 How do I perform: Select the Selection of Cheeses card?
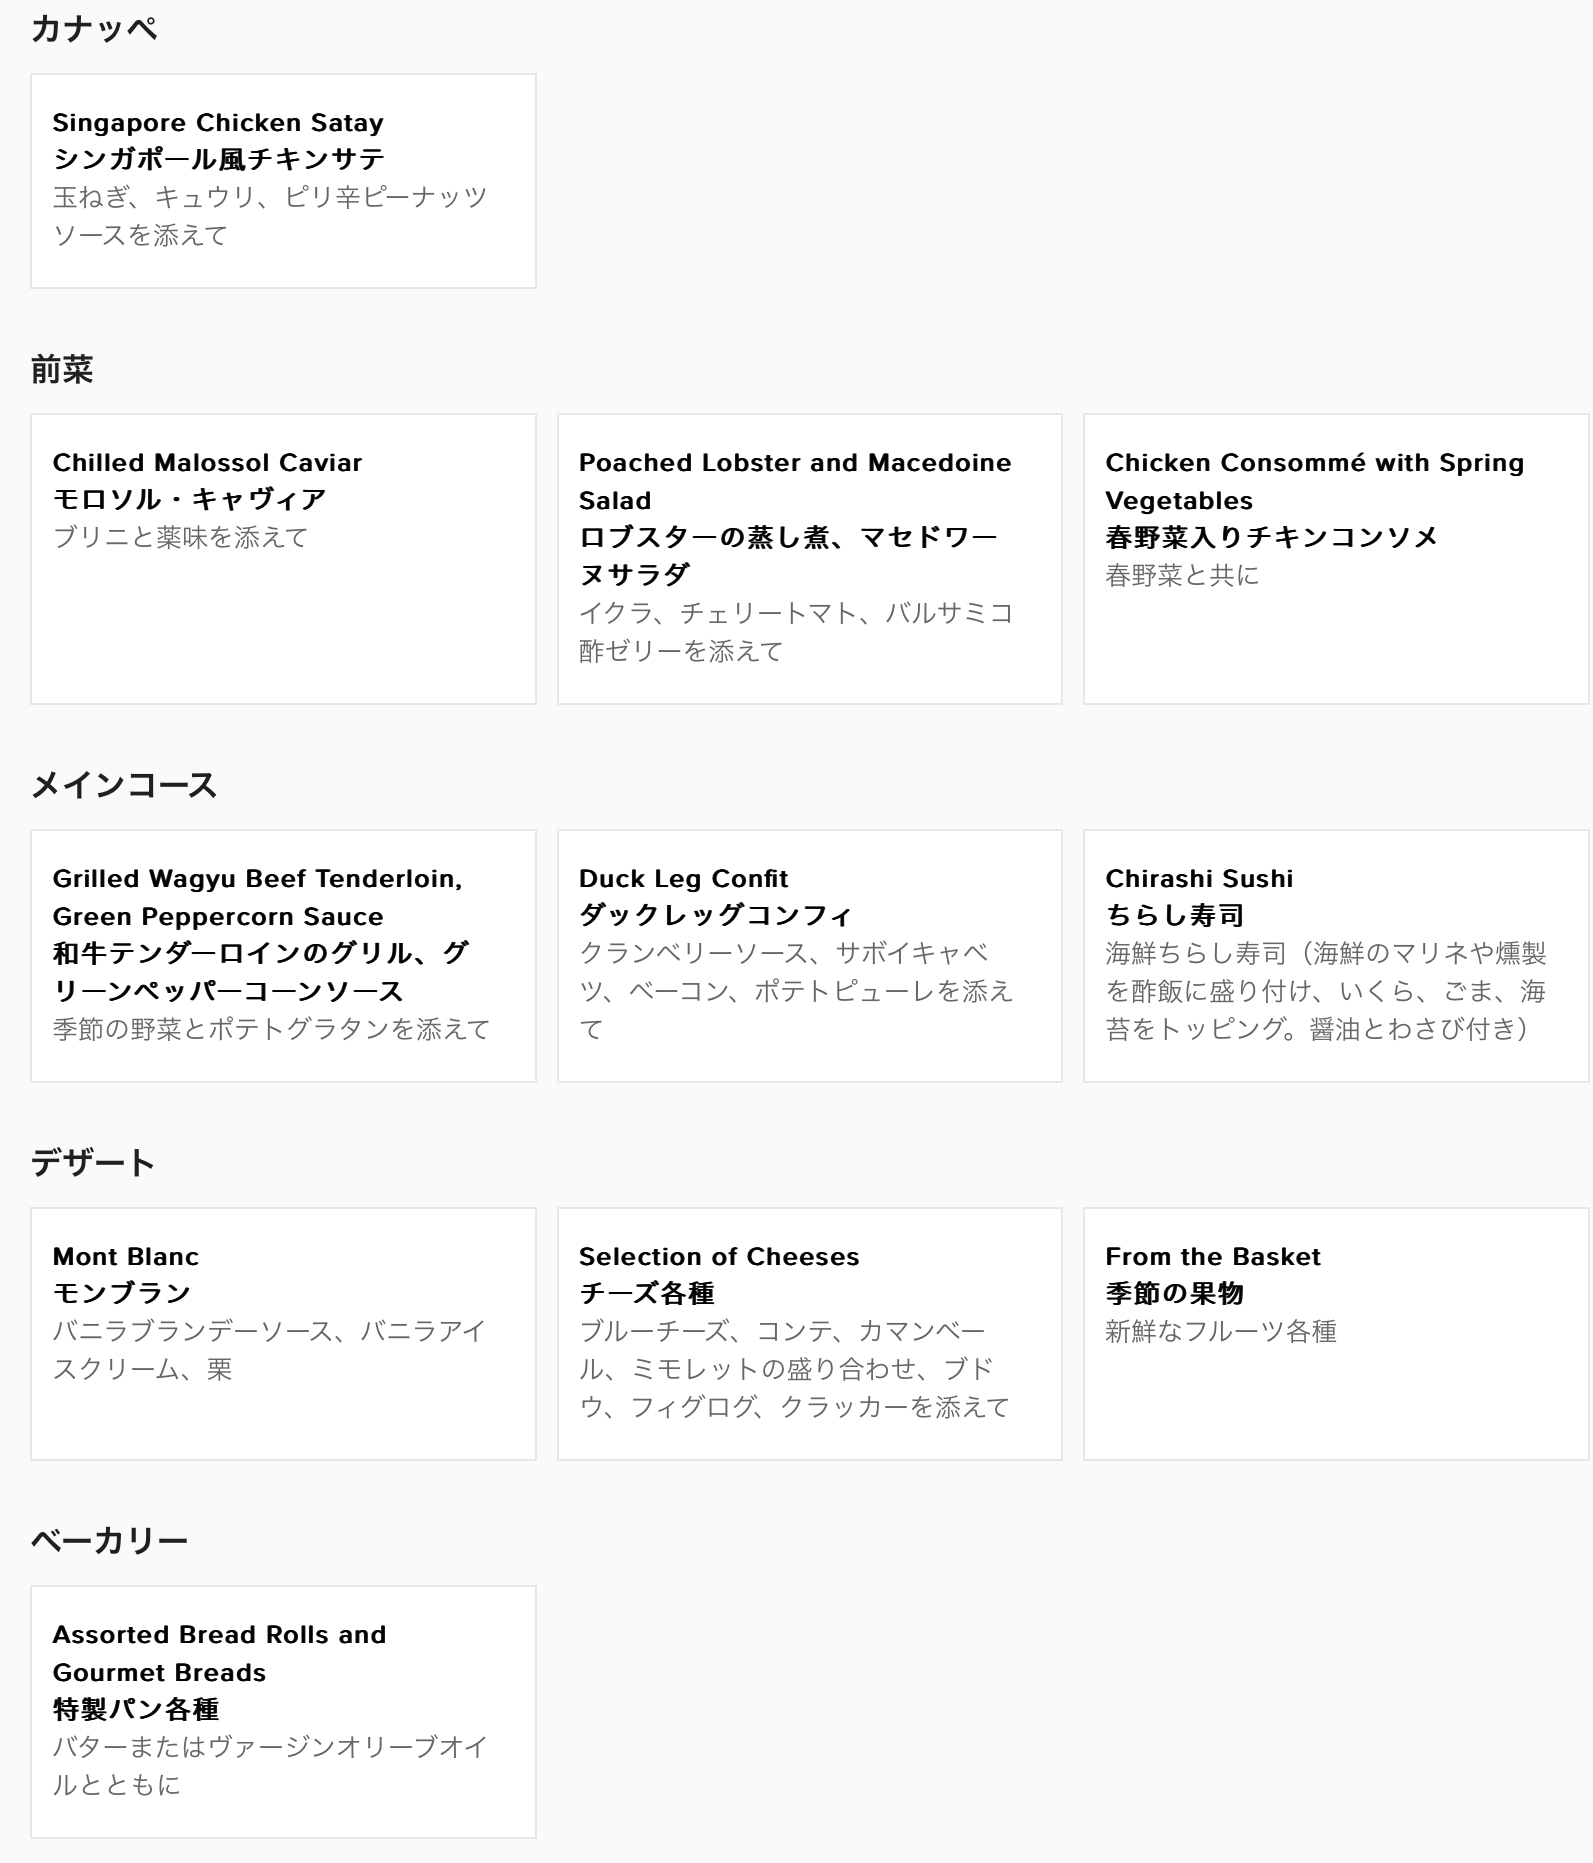[x=810, y=1334]
